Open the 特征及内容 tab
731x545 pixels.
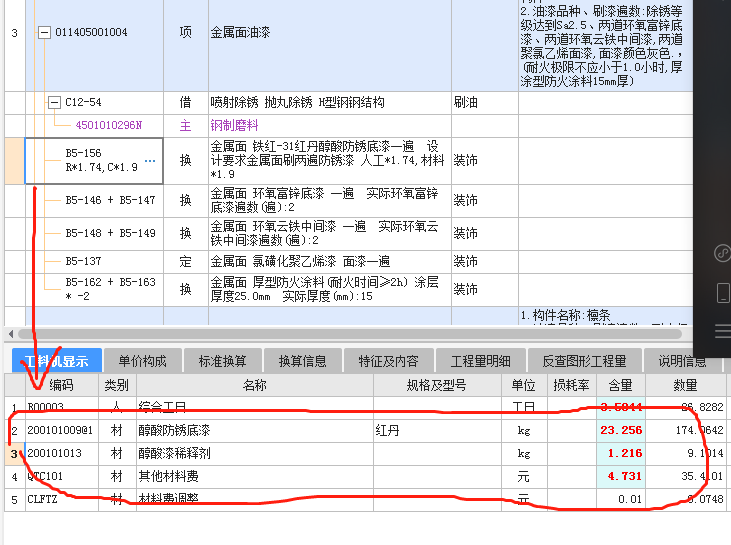point(388,361)
